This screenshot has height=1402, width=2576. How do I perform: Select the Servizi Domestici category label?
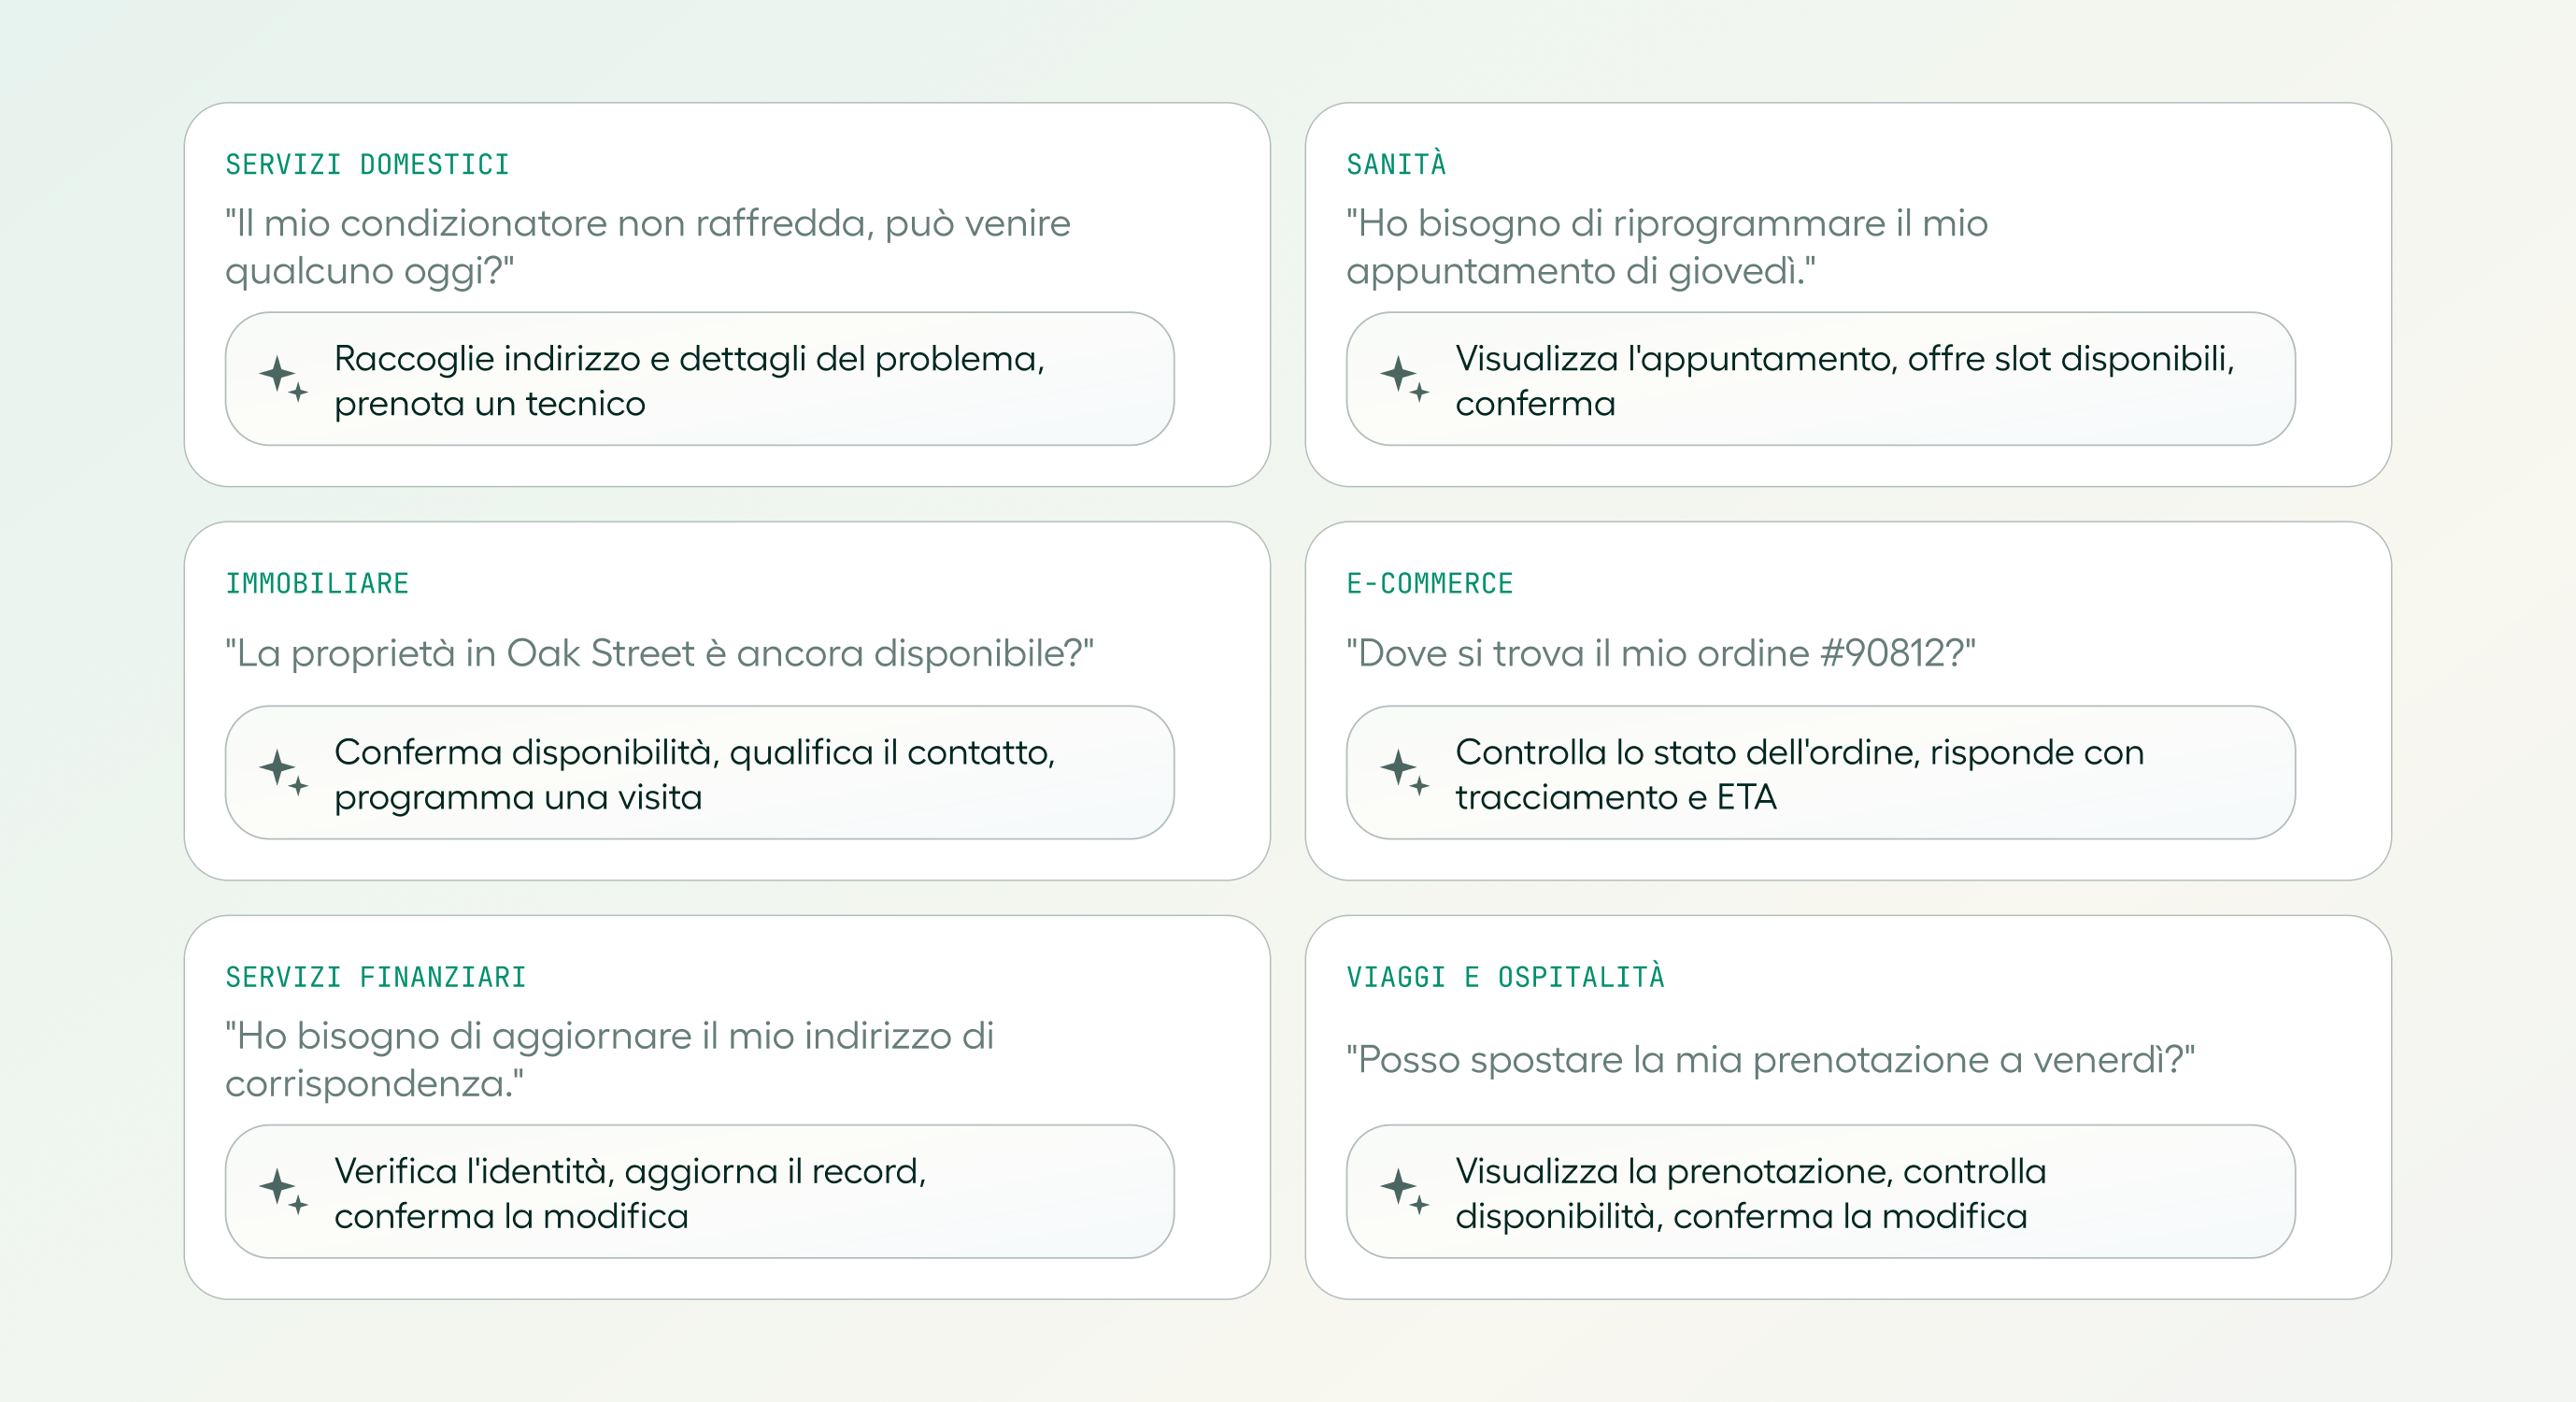367,165
